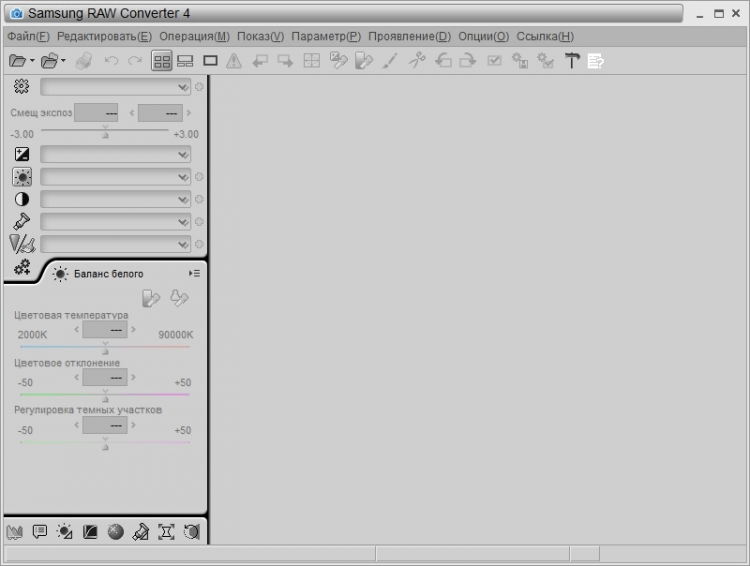Open the Параметр menu
Screen dimensions: 750x566
coord(326,36)
